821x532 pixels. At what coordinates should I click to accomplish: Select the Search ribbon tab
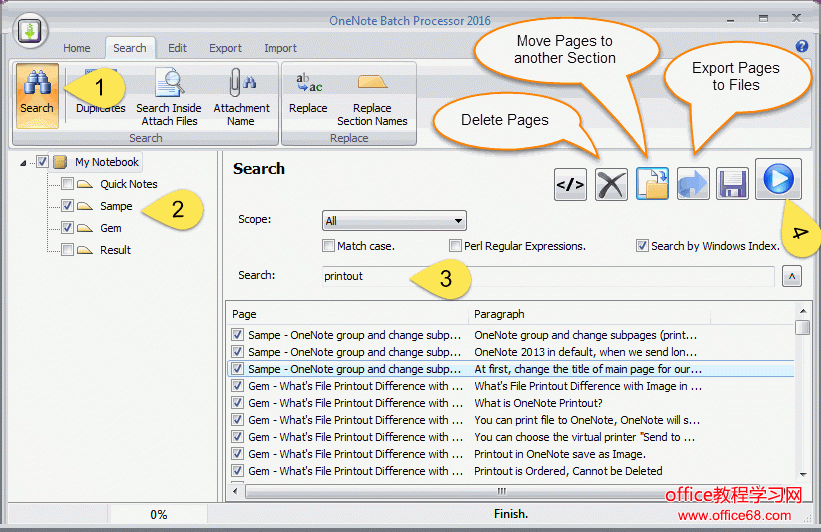(x=130, y=48)
